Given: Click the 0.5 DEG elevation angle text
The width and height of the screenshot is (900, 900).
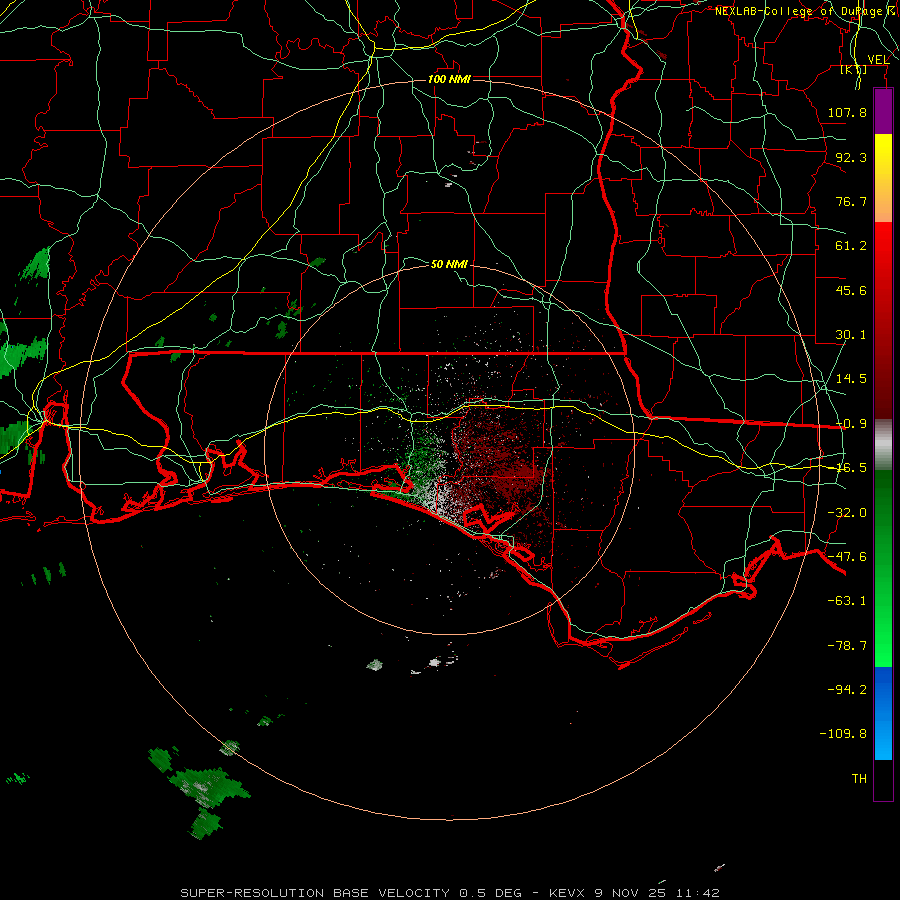Looking at the screenshot, I should (490, 893).
